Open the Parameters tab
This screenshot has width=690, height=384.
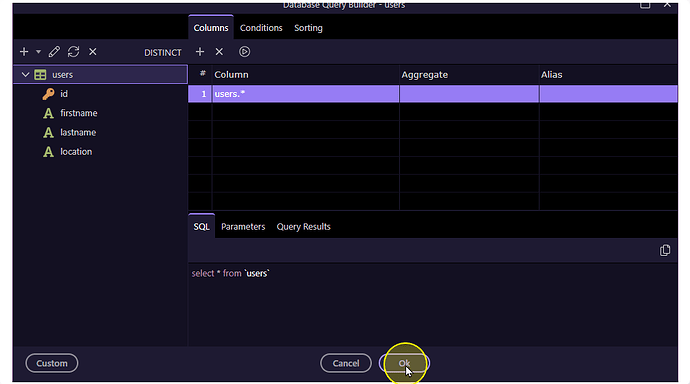pyautogui.click(x=243, y=227)
